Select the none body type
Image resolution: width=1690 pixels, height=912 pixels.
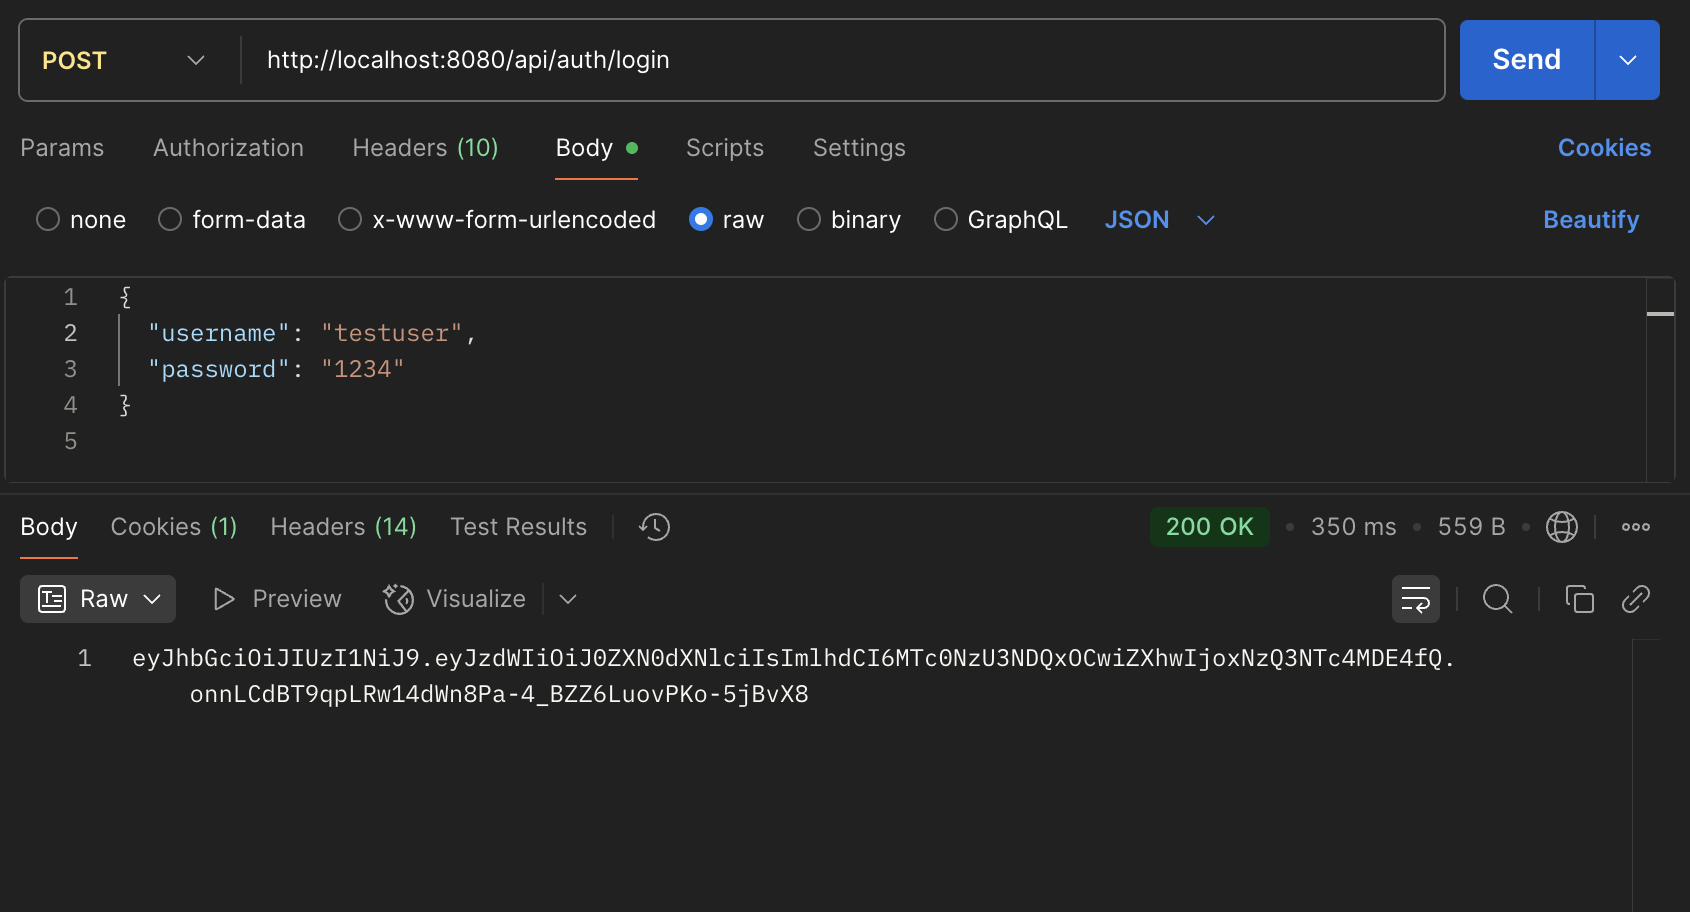pyautogui.click(x=48, y=219)
